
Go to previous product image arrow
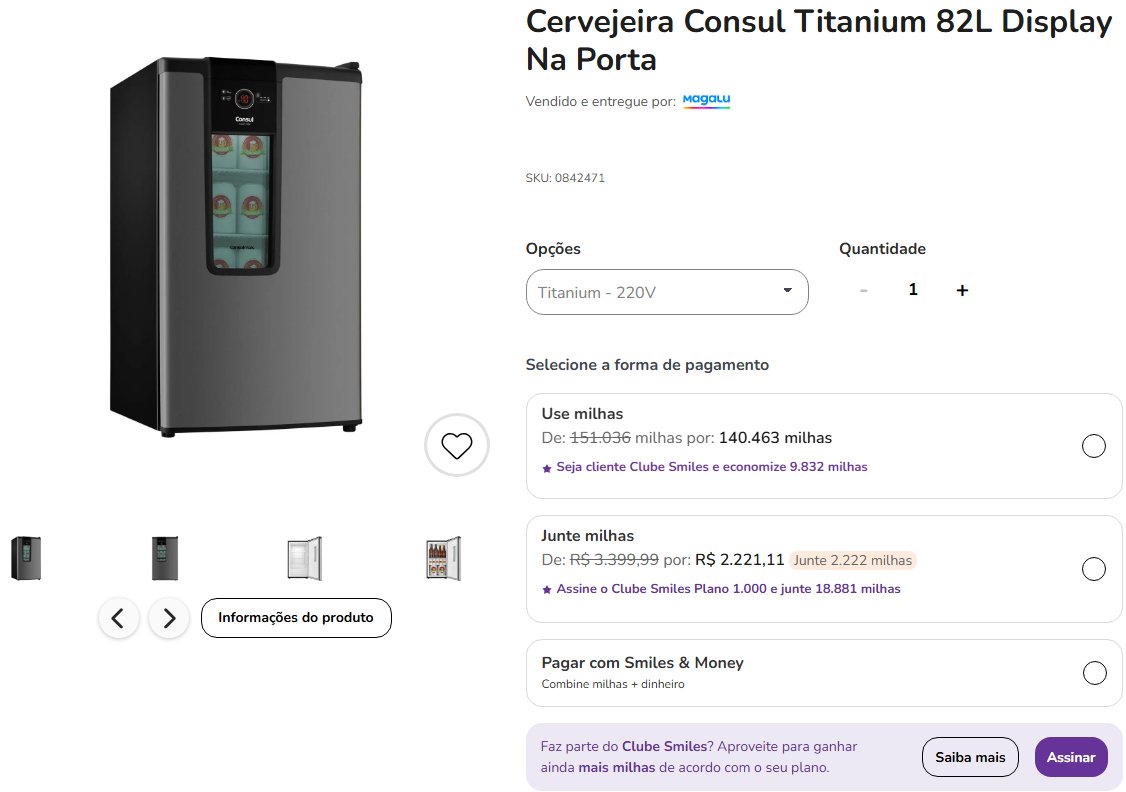(x=118, y=618)
